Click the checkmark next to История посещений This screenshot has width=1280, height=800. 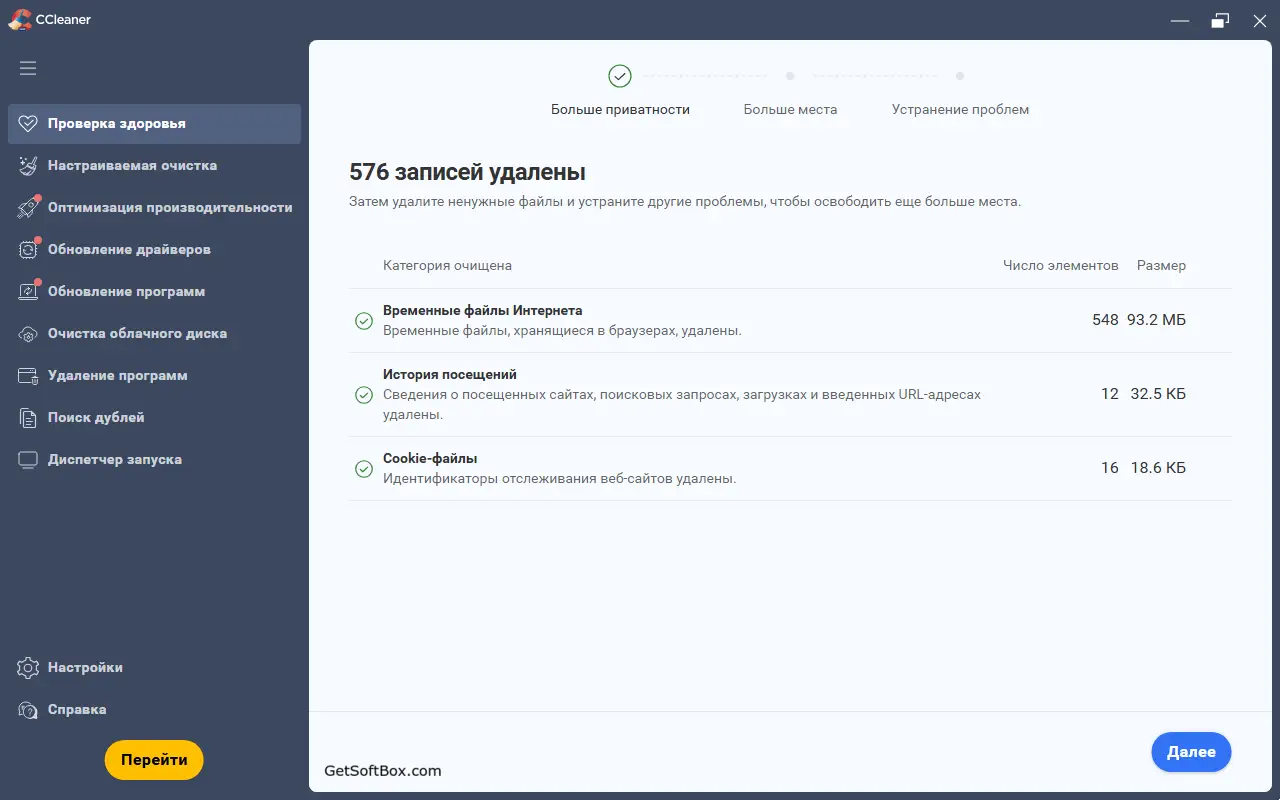(x=364, y=395)
